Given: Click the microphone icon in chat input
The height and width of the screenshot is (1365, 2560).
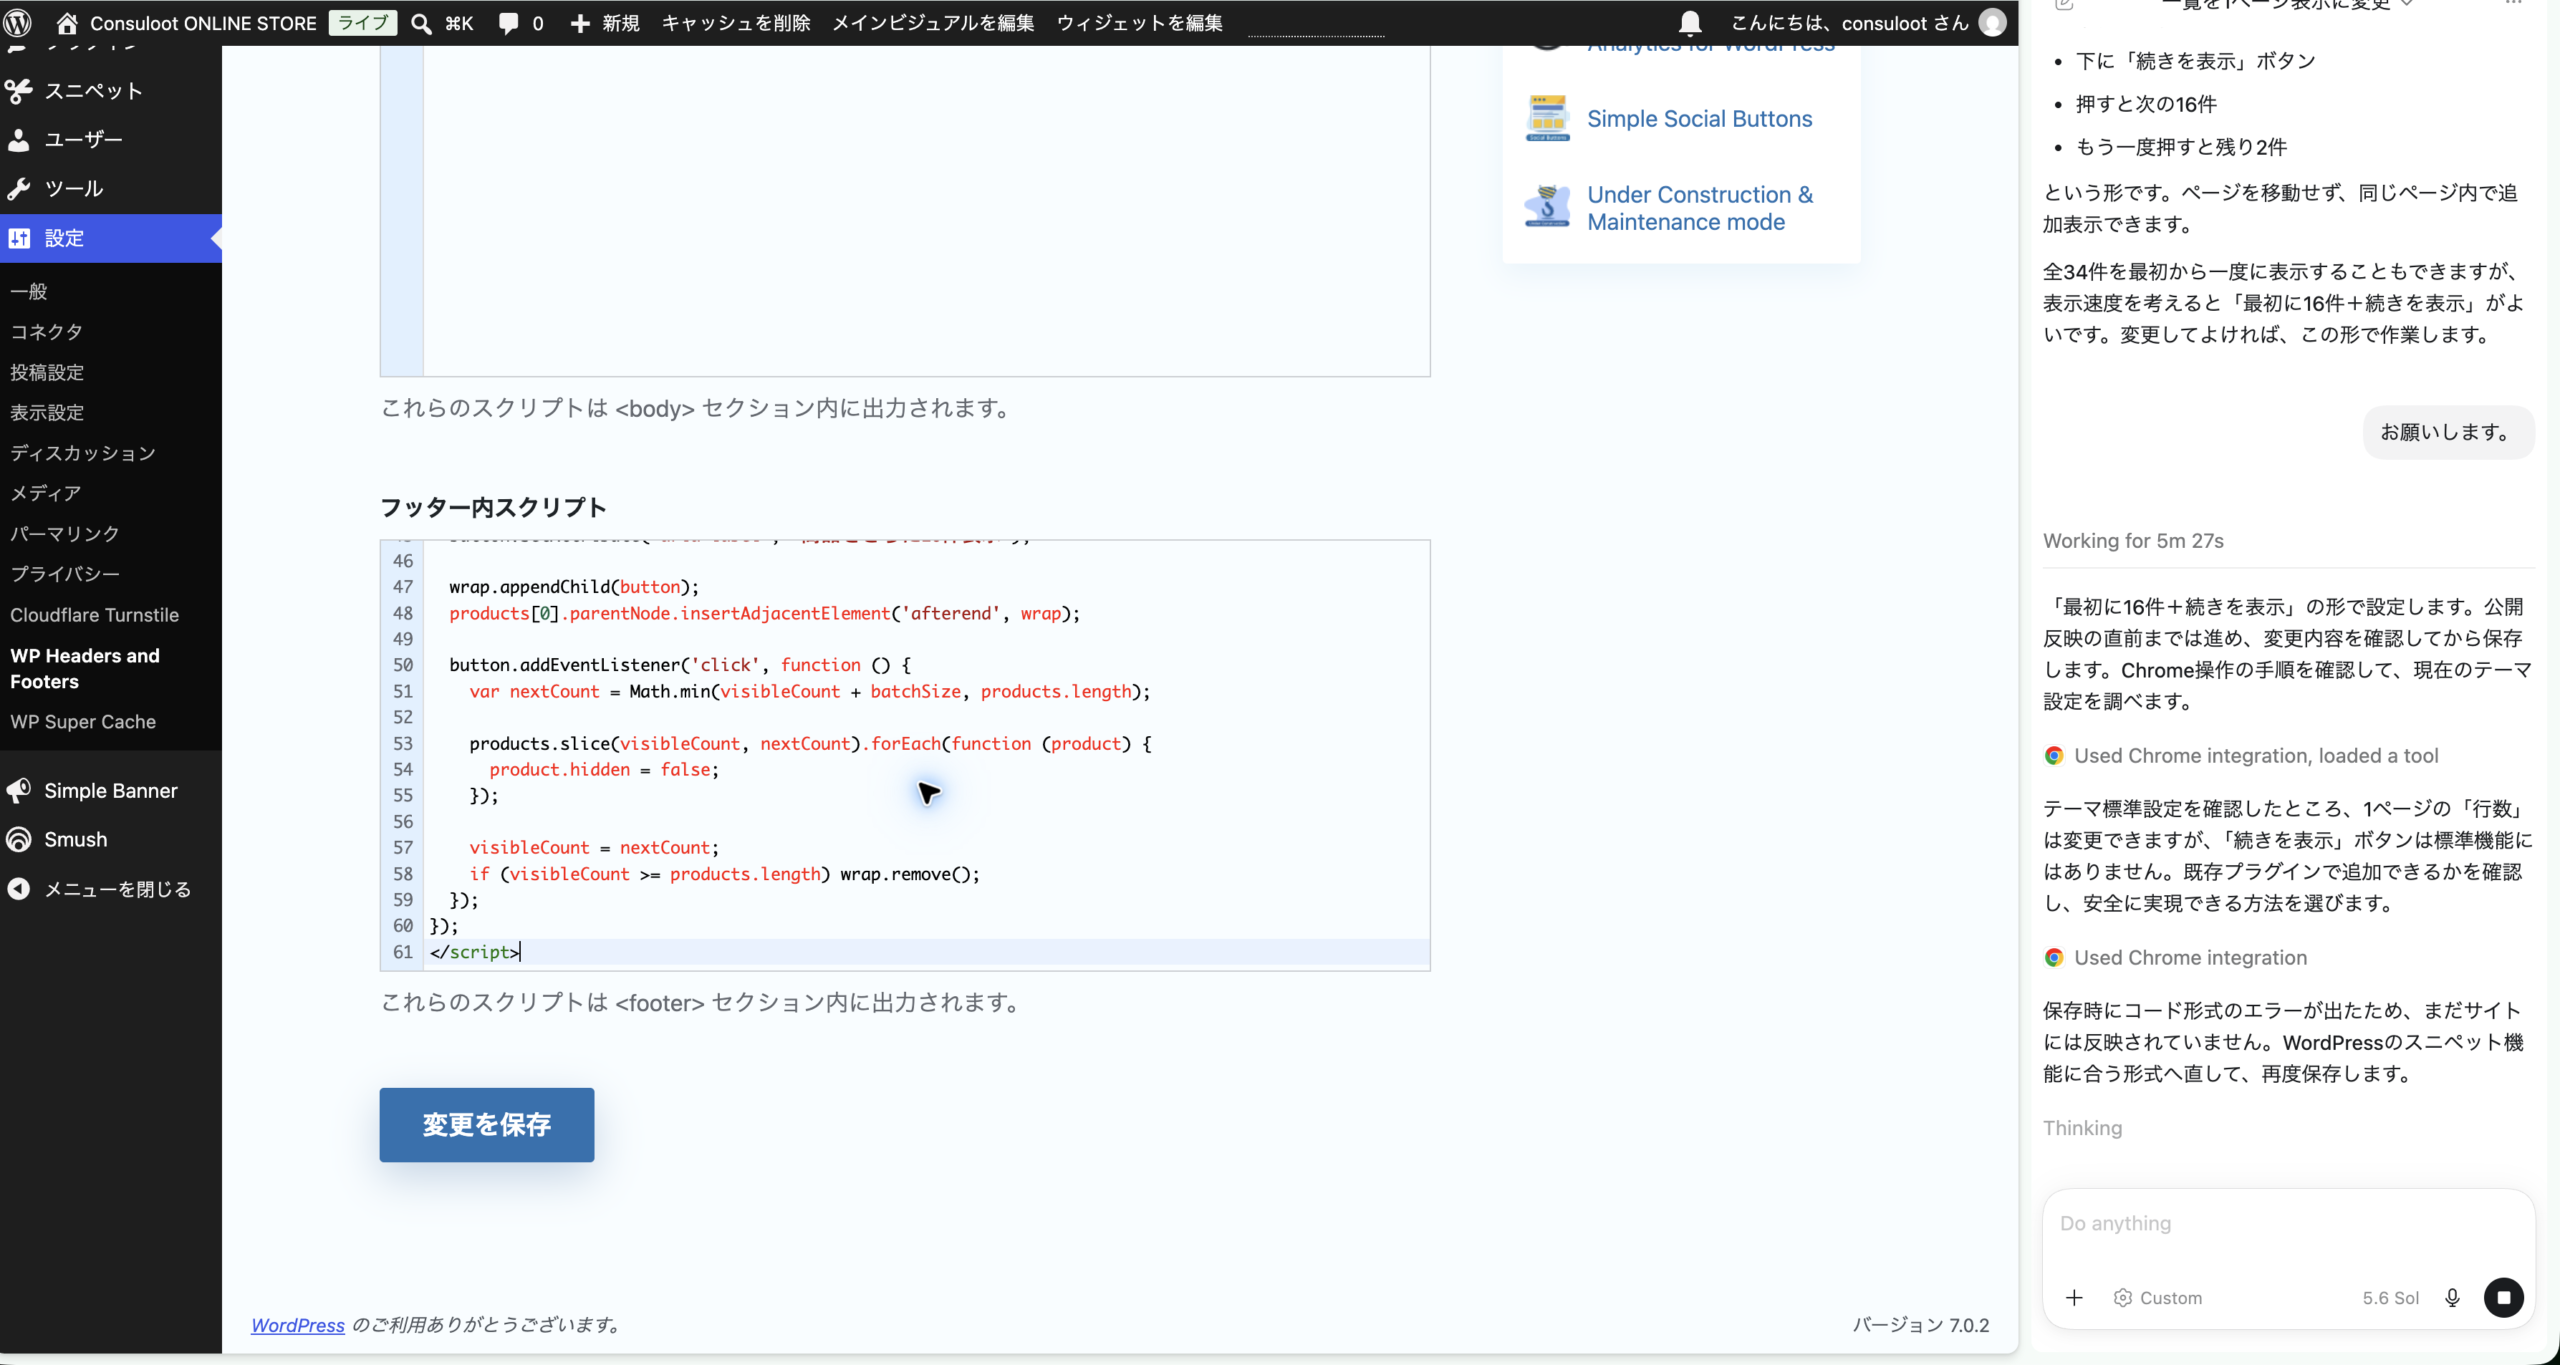Looking at the screenshot, I should click(x=2452, y=1298).
